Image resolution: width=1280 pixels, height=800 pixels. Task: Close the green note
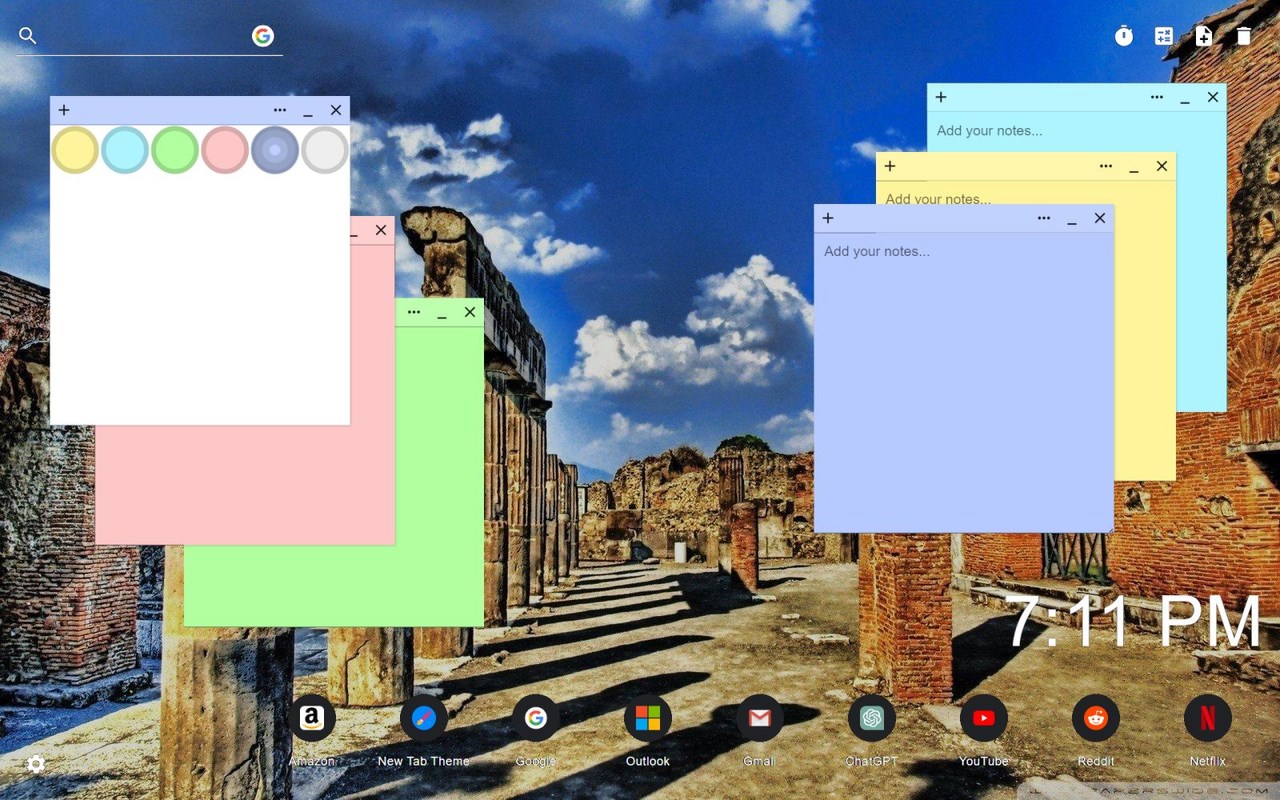tap(470, 312)
